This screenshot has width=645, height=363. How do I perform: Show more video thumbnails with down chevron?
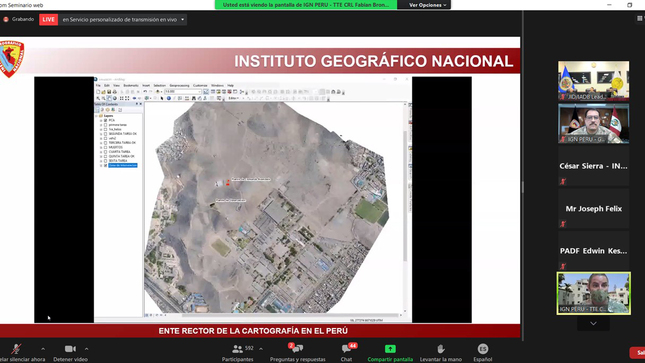[593, 323]
